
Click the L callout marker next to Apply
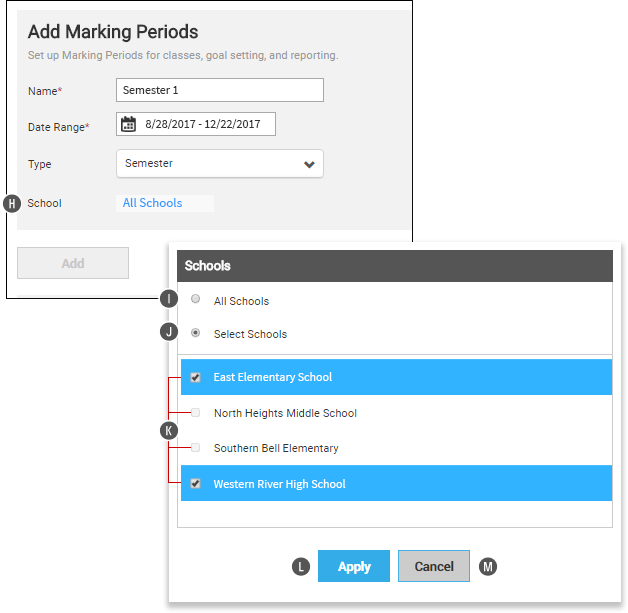[301, 567]
